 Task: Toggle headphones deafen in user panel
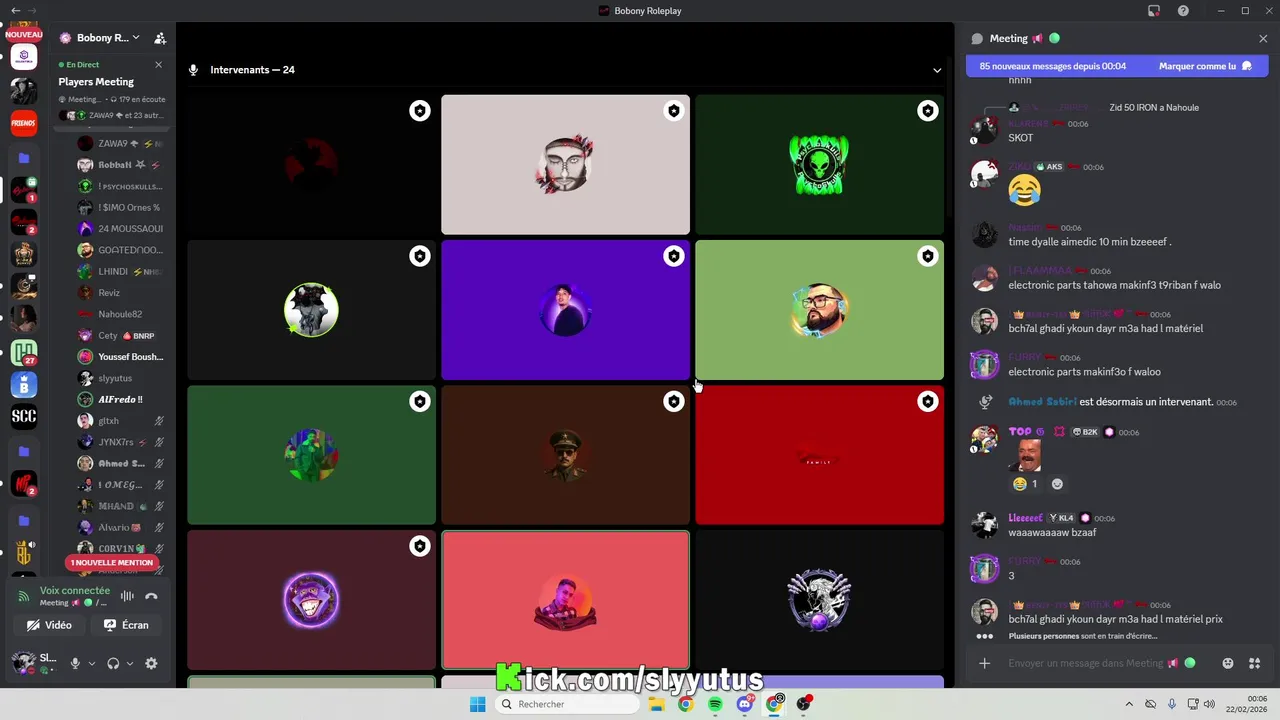pyautogui.click(x=113, y=663)
